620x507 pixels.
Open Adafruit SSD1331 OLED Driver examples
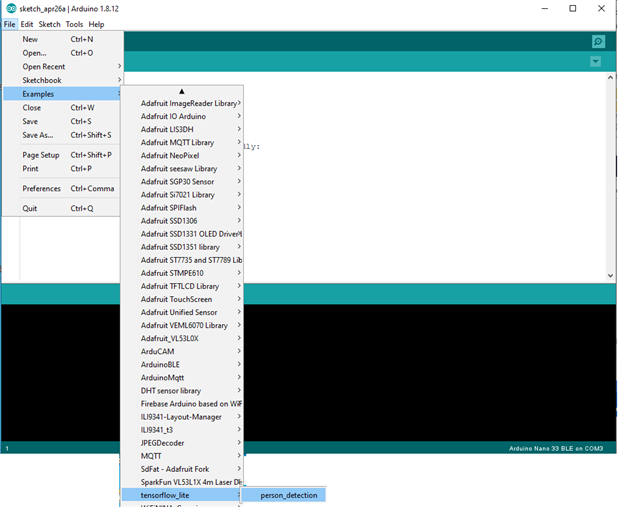182,234
